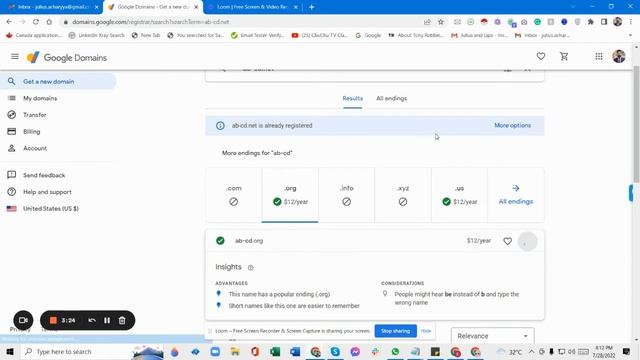Screen dimensions: 640x360
Task: Change United States (US $) region
Action: [51, 209]
